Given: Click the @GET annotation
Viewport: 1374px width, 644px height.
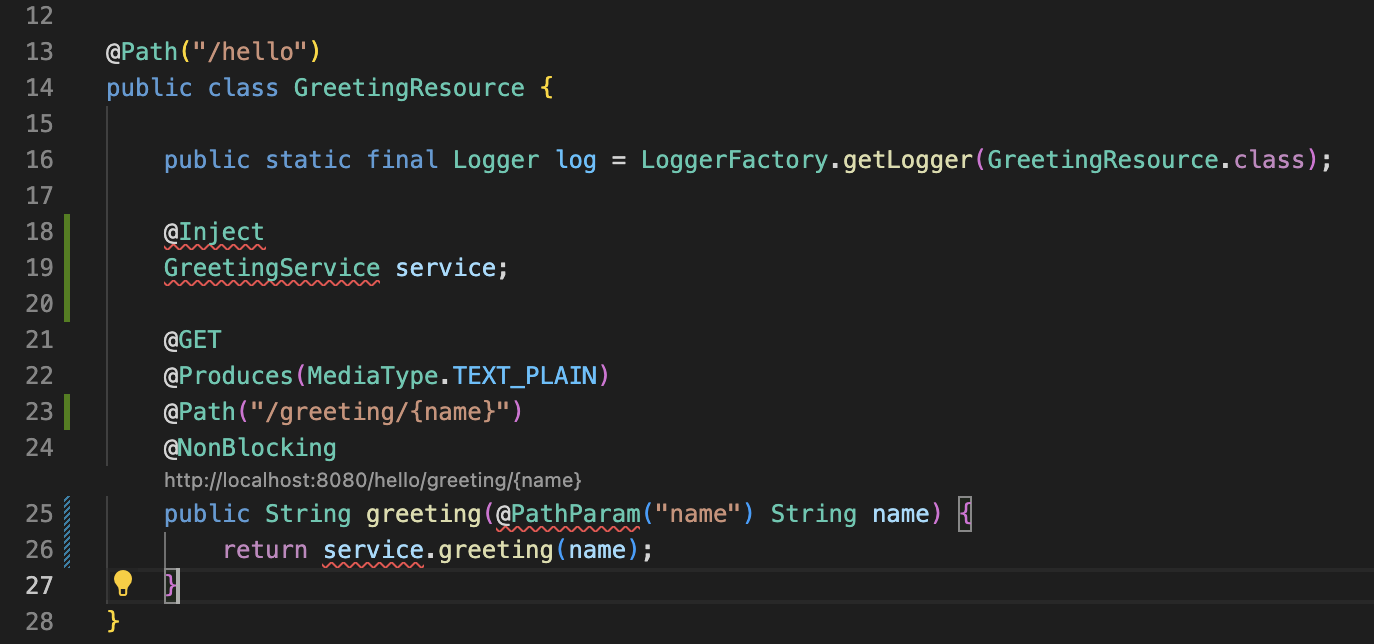Looking at the screenshot, I should (x=192, y=340).
